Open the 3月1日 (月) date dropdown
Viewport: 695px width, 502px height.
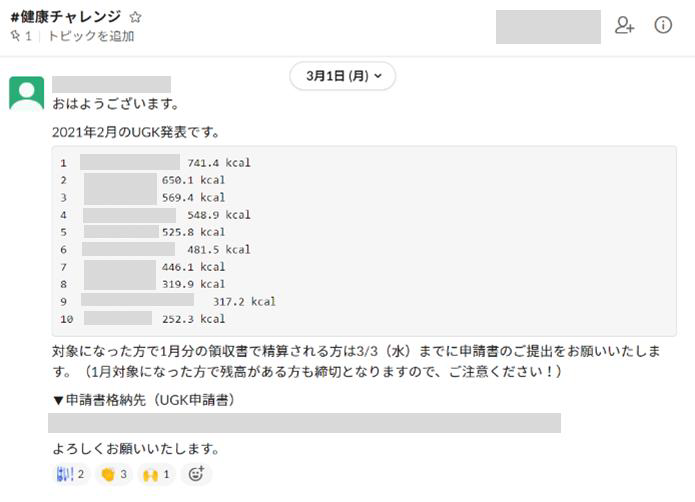coord(343,76)
